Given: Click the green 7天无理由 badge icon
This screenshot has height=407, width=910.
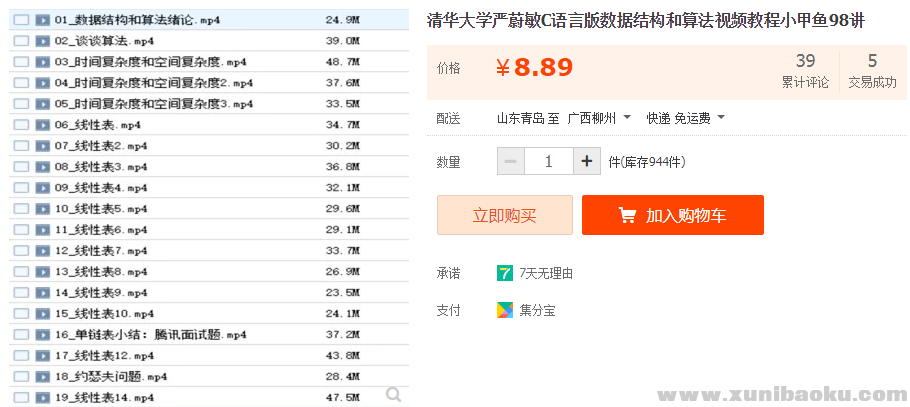Looking at the screenshot, I should coord(505,273).
